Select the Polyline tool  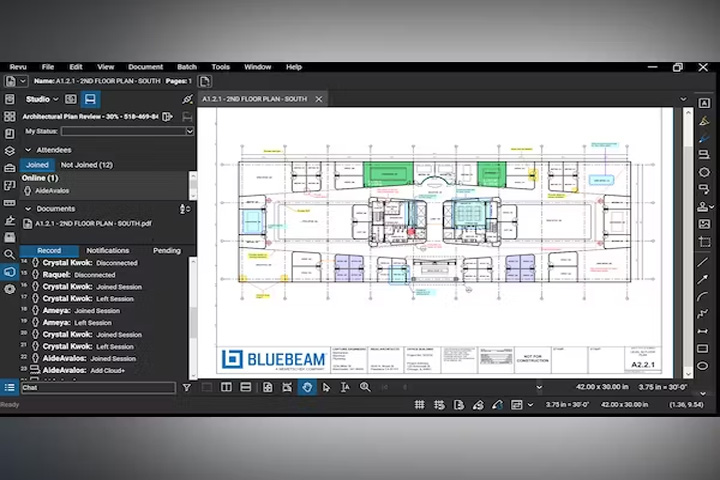[703, 314]
